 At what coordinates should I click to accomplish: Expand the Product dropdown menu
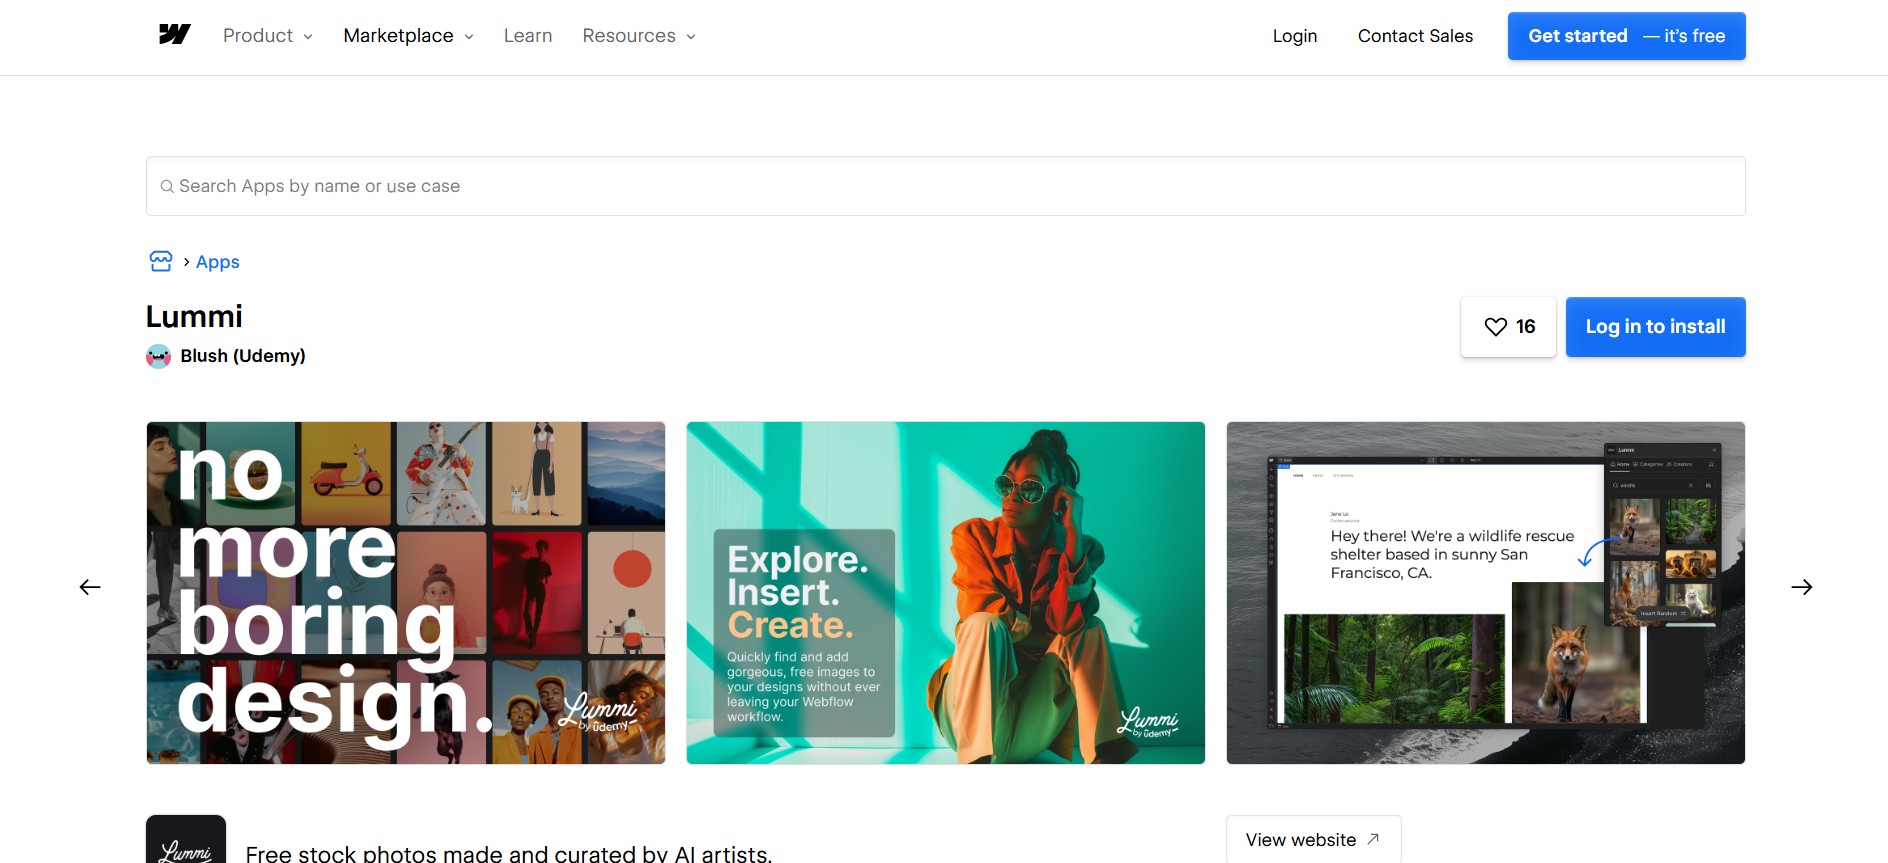click(268, 36)
